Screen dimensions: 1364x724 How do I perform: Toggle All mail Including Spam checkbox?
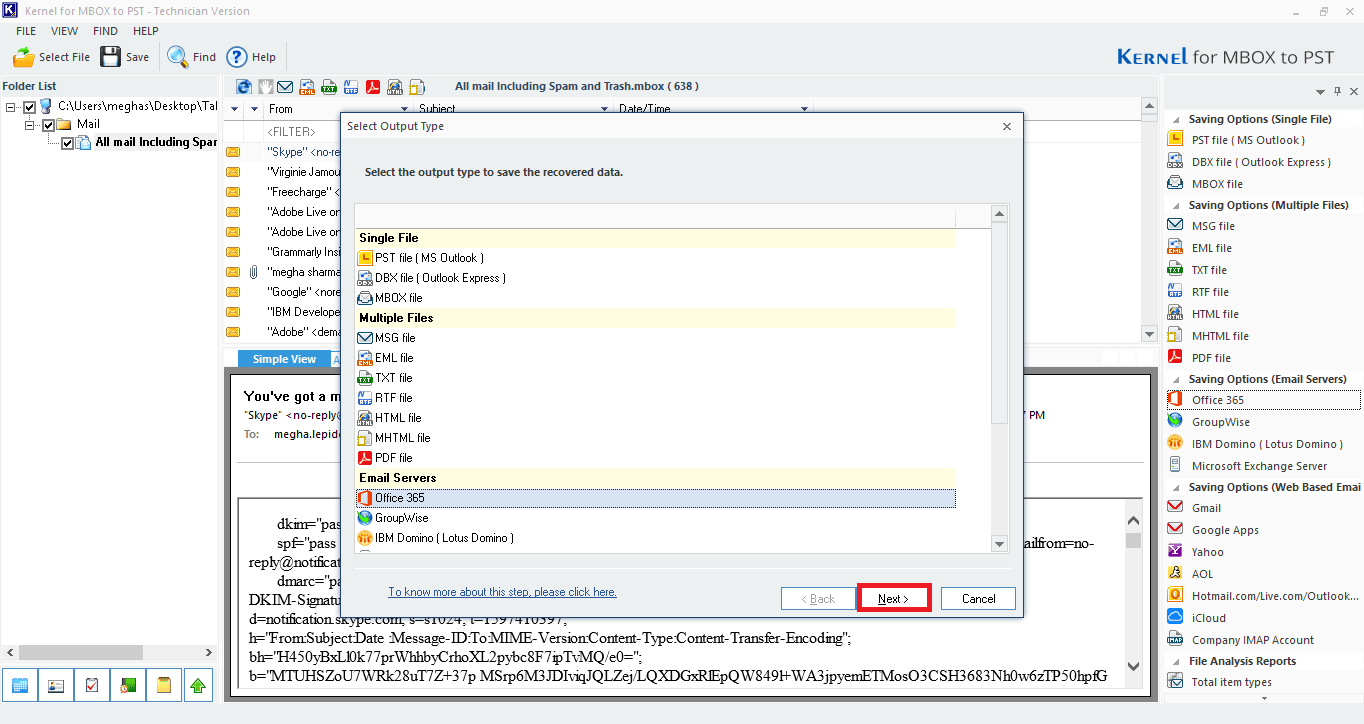[x=67, y=143]
